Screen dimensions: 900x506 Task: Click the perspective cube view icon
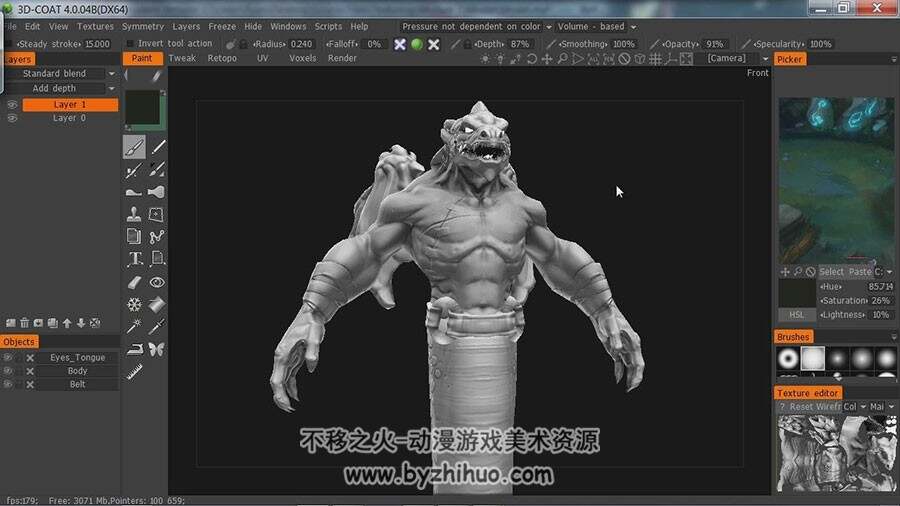639,59
